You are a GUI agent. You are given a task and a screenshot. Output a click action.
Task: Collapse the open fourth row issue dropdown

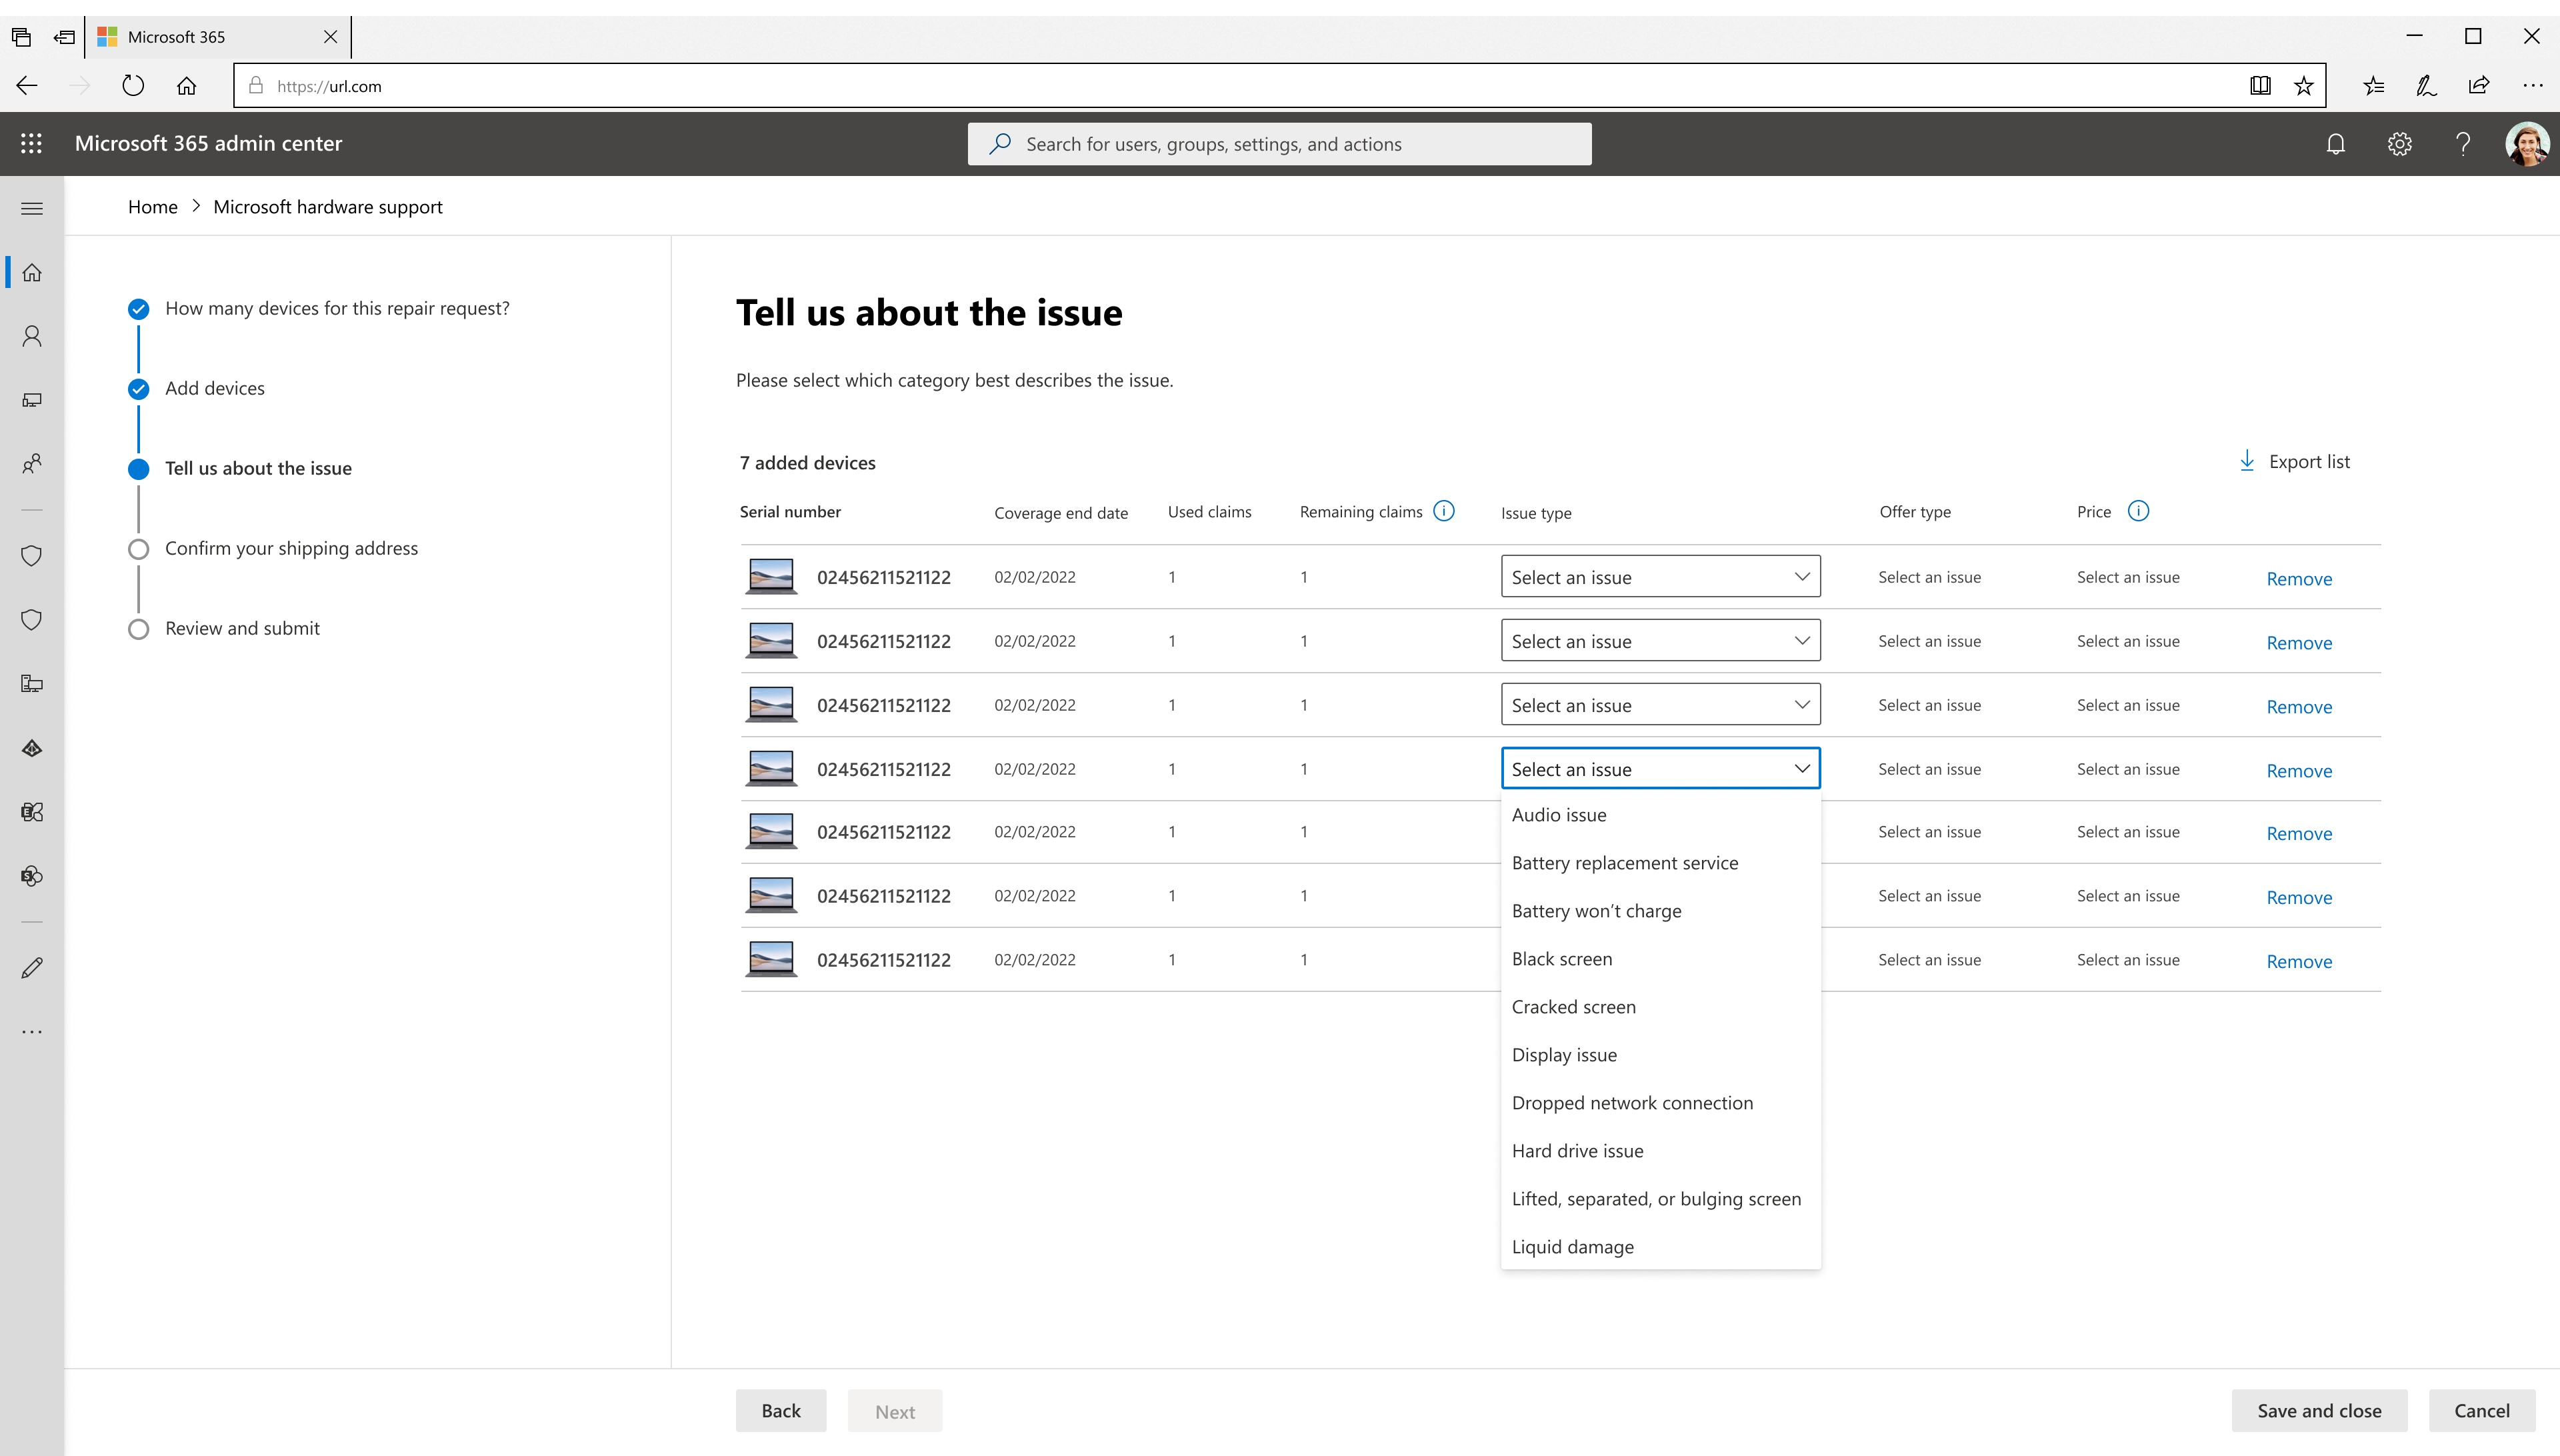coord(1660,768)
